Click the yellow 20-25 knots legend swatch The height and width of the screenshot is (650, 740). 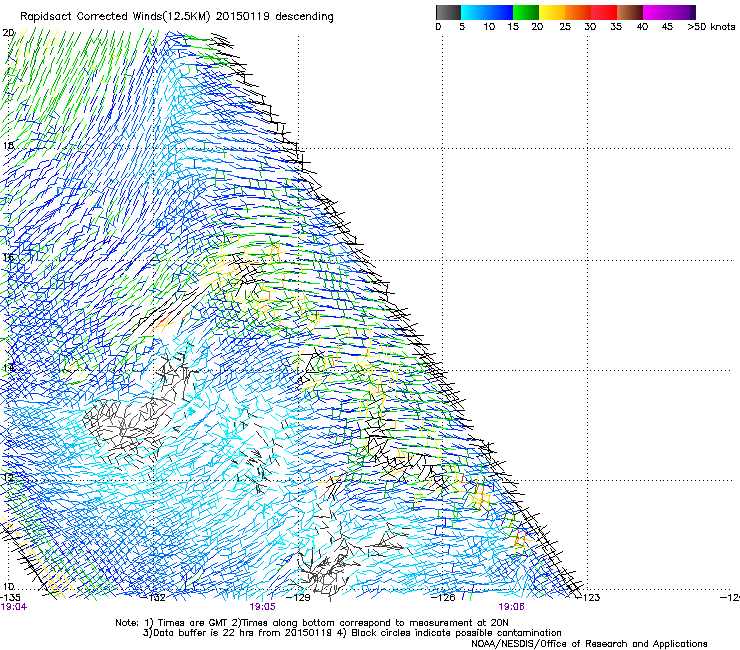tap(552, 12)
